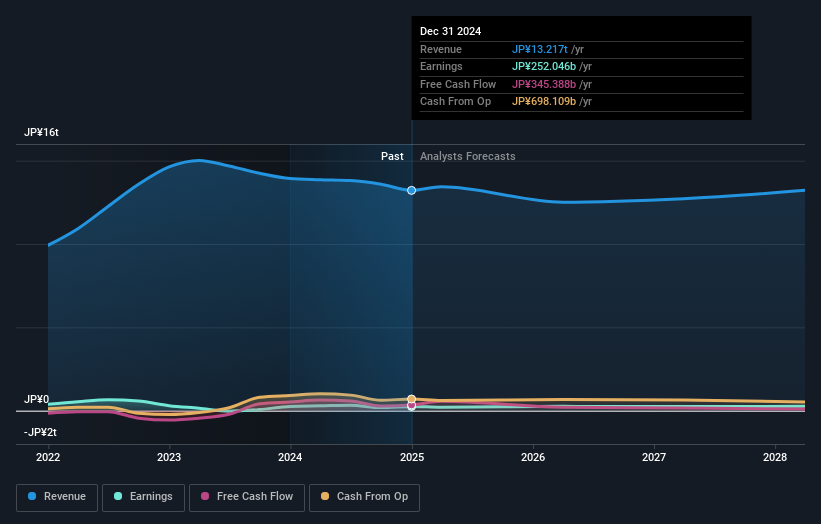Click the 2026 x-axis label
This screenshot has height=524, width=821.
click(x=533, y=457)
